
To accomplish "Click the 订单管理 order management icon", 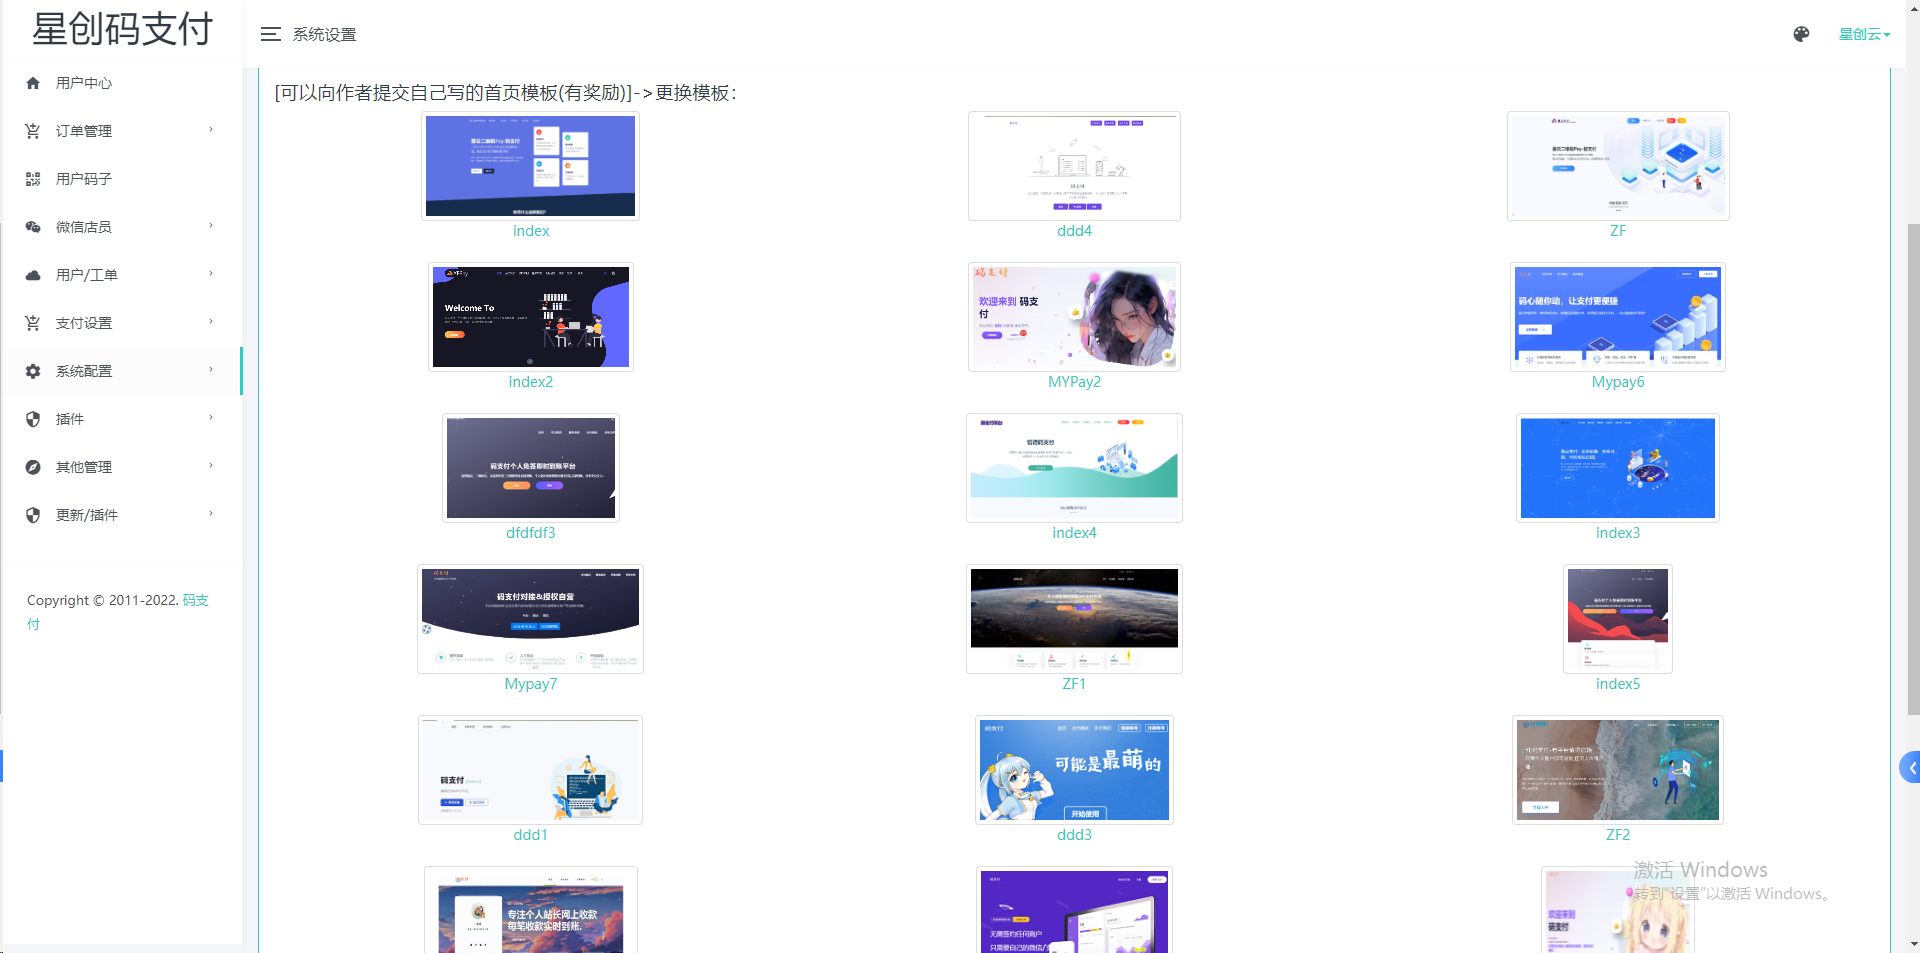I will pos(33,130).
